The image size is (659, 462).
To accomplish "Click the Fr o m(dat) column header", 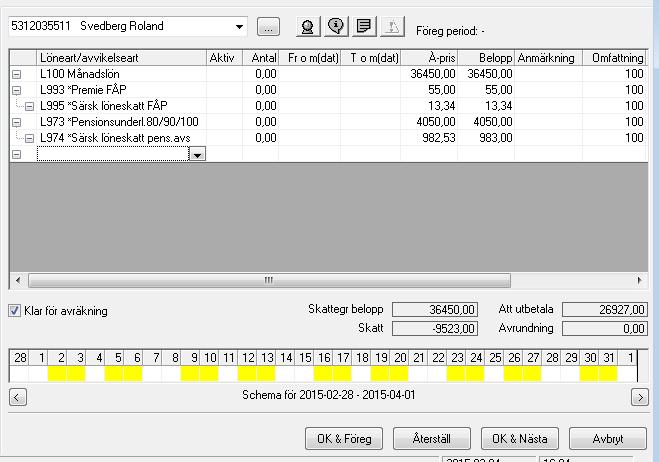I will coord(309,58).
